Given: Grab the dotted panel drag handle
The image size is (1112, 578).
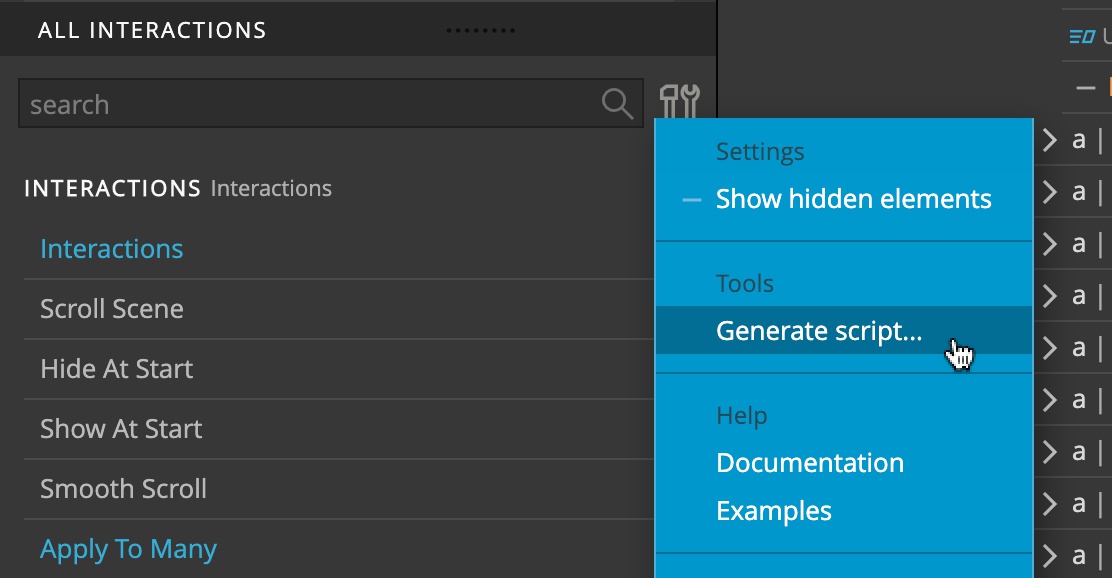Looking at the screenshot, I should tap(481, 30).
